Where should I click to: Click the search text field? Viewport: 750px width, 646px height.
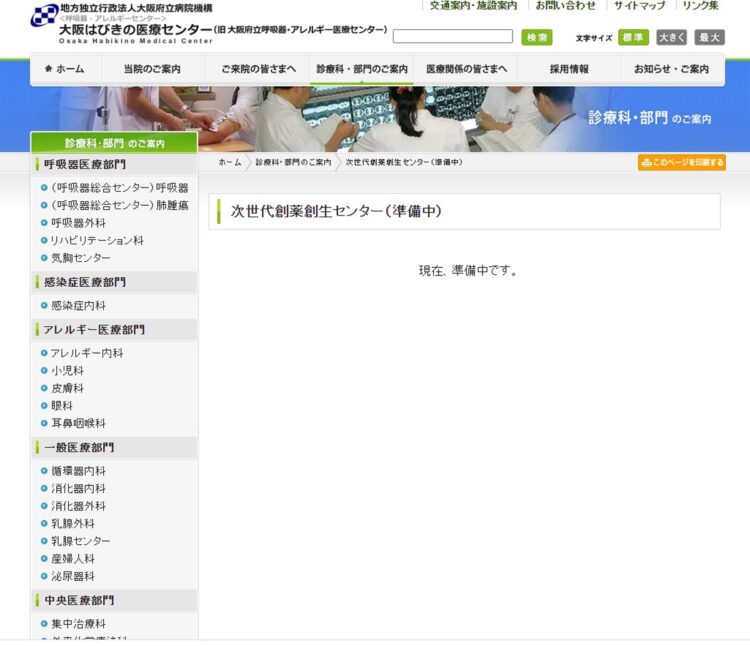(x=452, y=36)
